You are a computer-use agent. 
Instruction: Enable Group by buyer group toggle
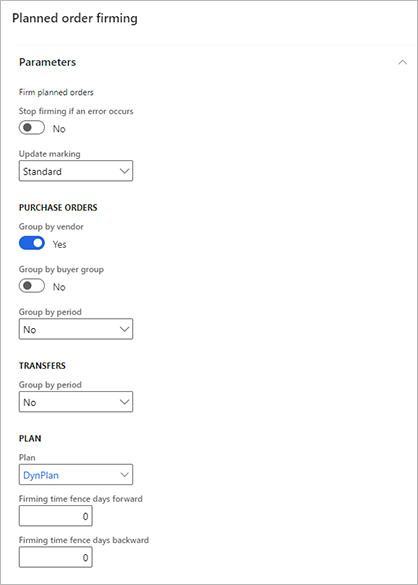tap(32, 286)
